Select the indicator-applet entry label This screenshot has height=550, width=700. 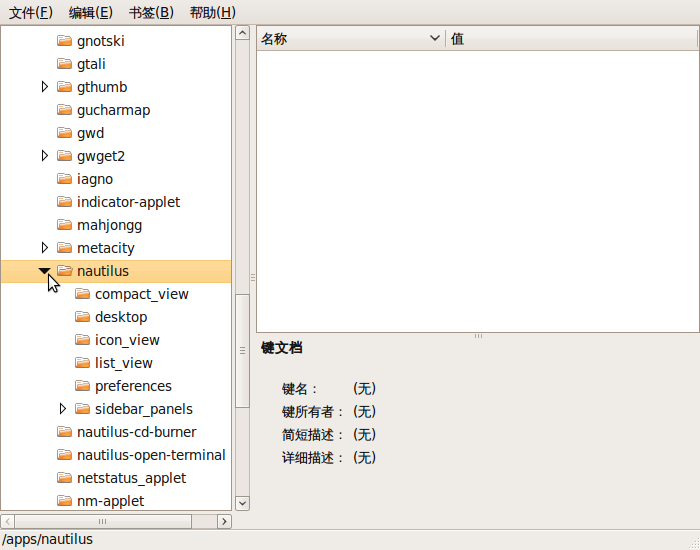[128, 202]
